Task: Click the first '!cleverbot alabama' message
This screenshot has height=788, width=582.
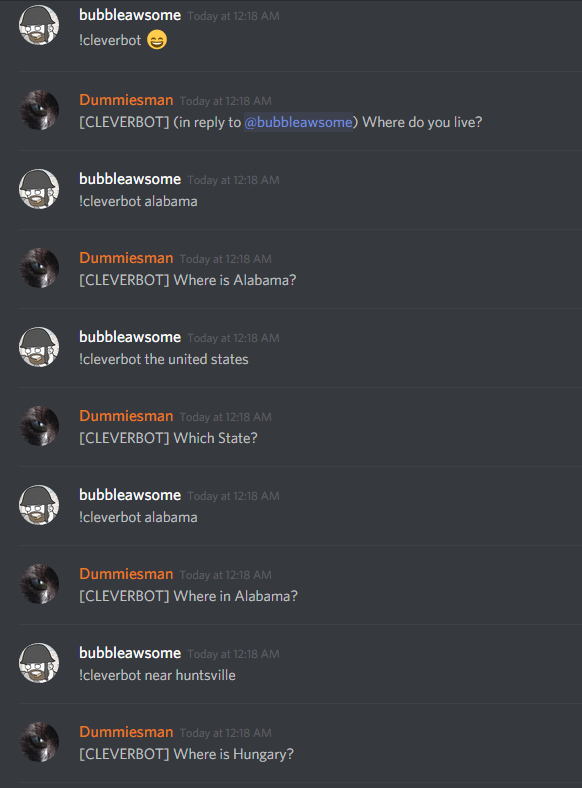Action: [138, 202]
